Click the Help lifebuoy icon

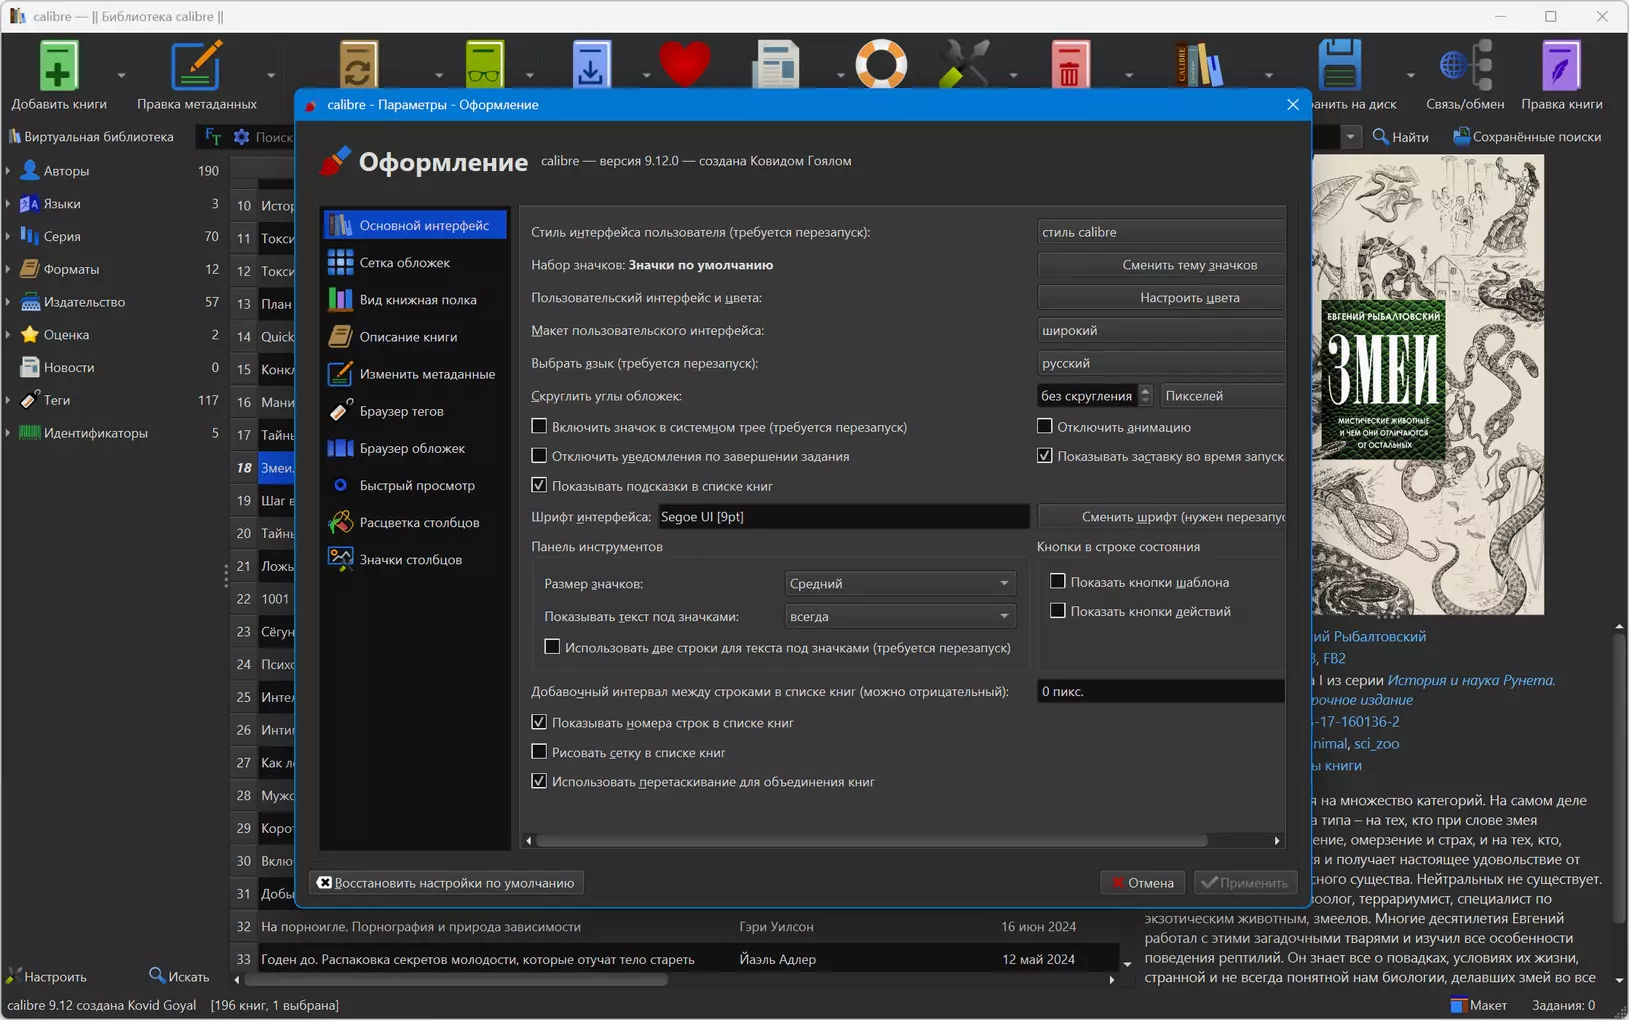coord(880,66)
